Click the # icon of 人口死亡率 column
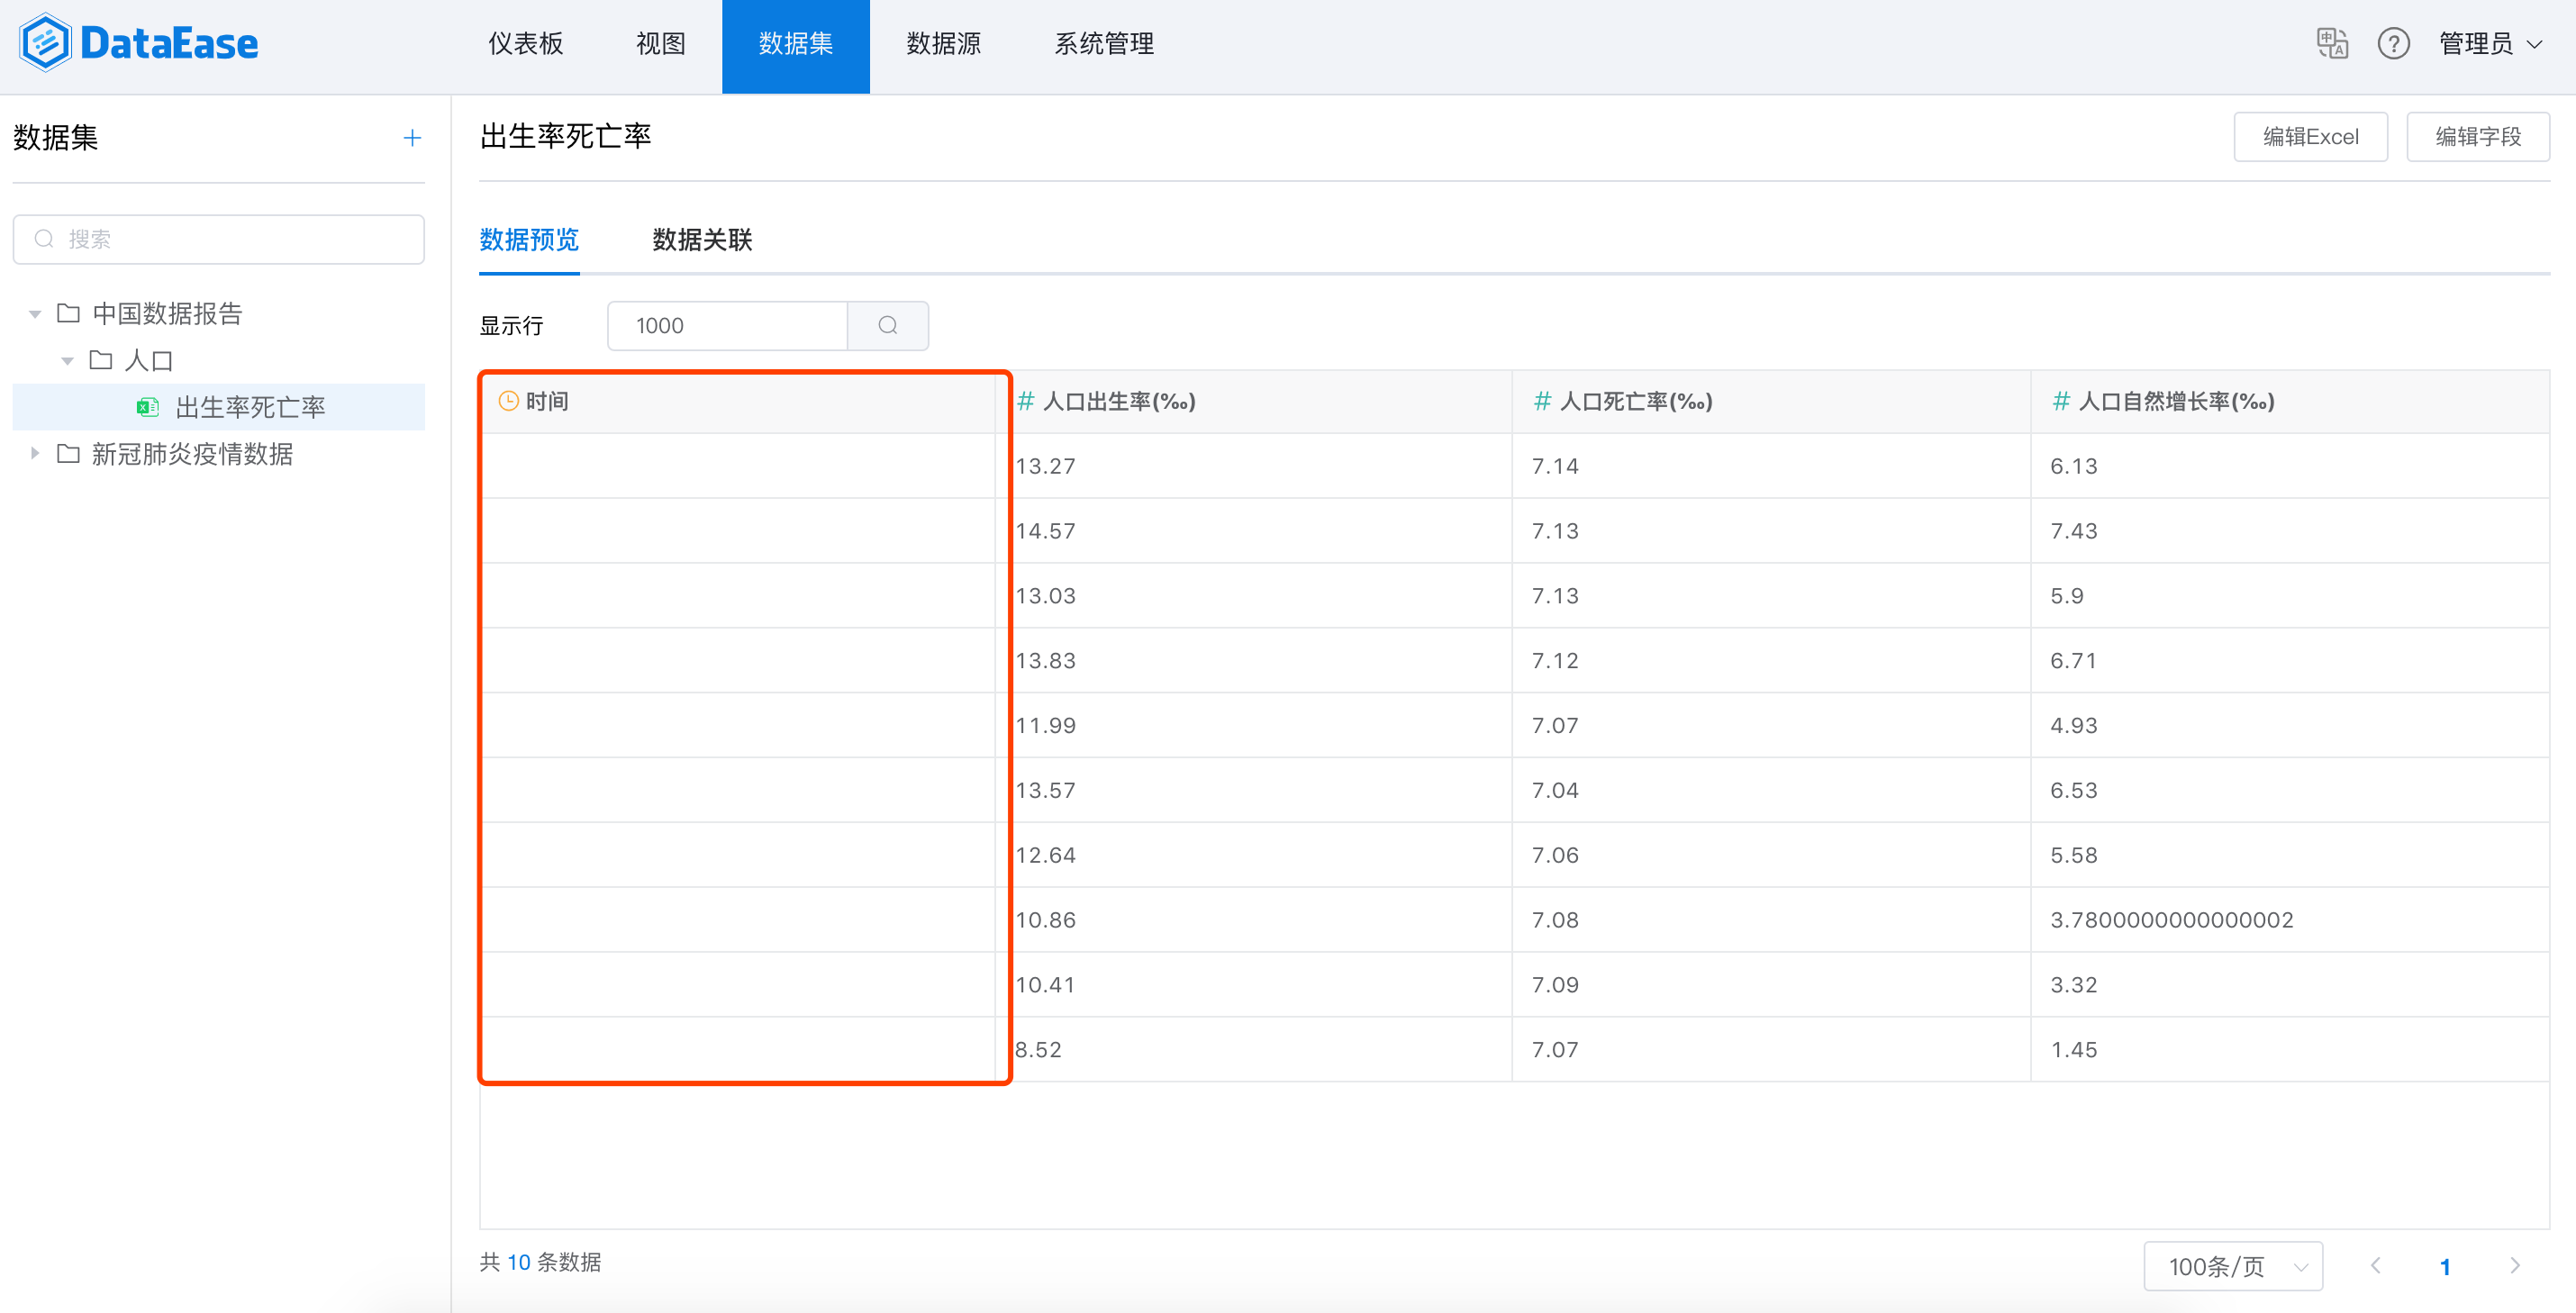The height and width of the screenshot is (1313, 2576). tap(1542, 401)
